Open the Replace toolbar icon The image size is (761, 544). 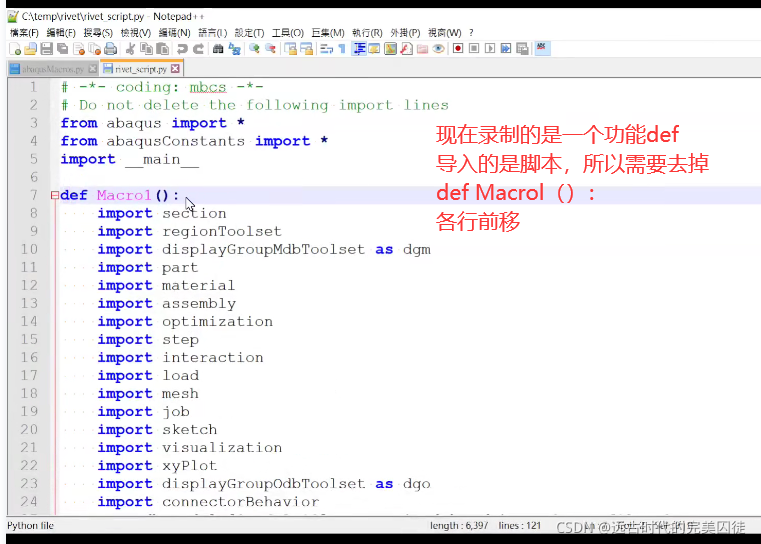coord(234,49)
